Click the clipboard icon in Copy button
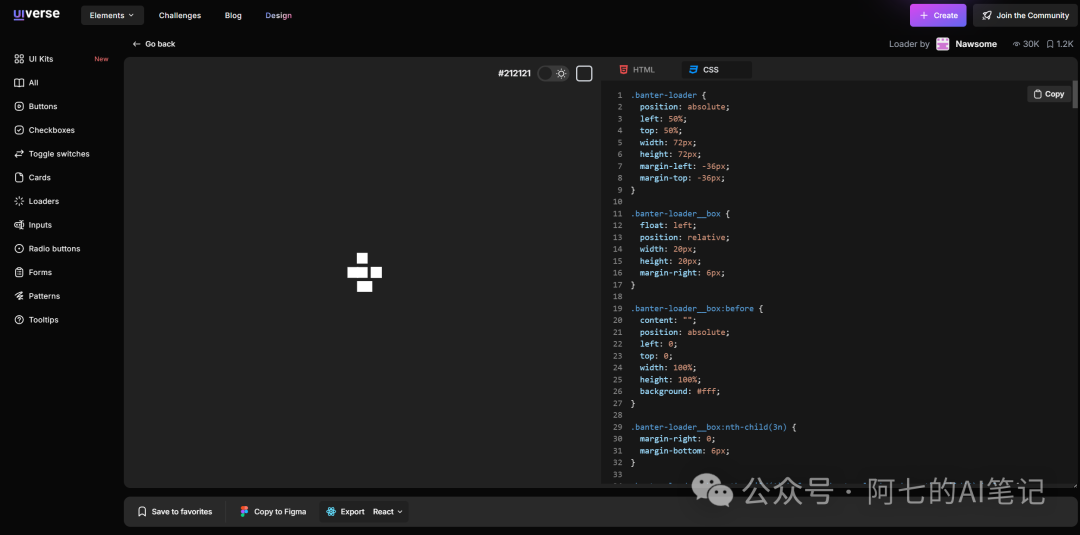This screenshot has height=535, width=1080. coord(1038,94)
